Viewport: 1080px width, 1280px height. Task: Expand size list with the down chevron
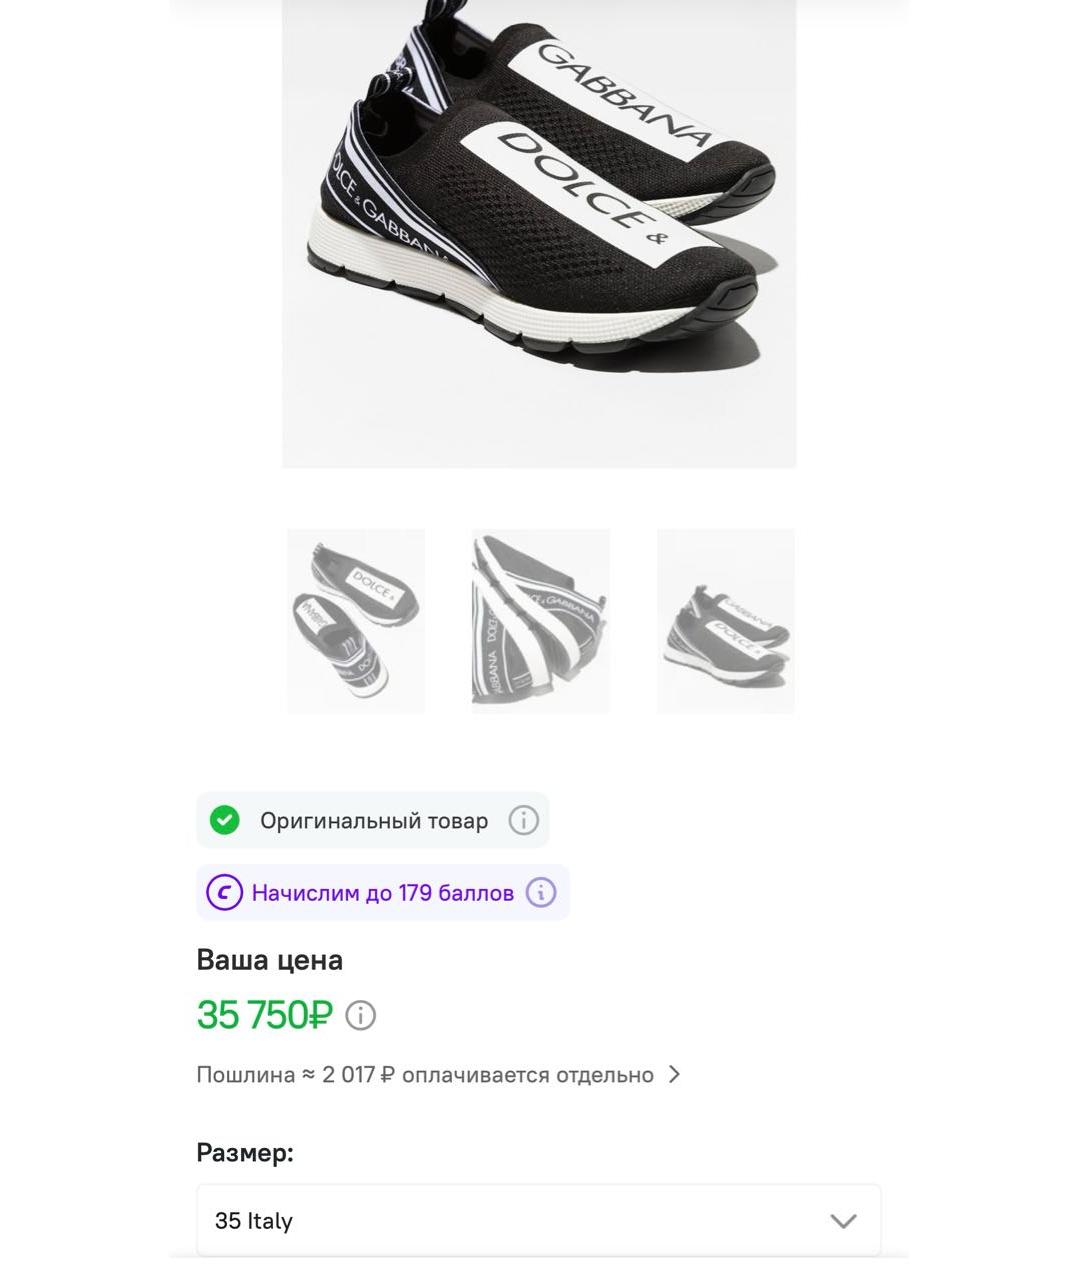843,1221
